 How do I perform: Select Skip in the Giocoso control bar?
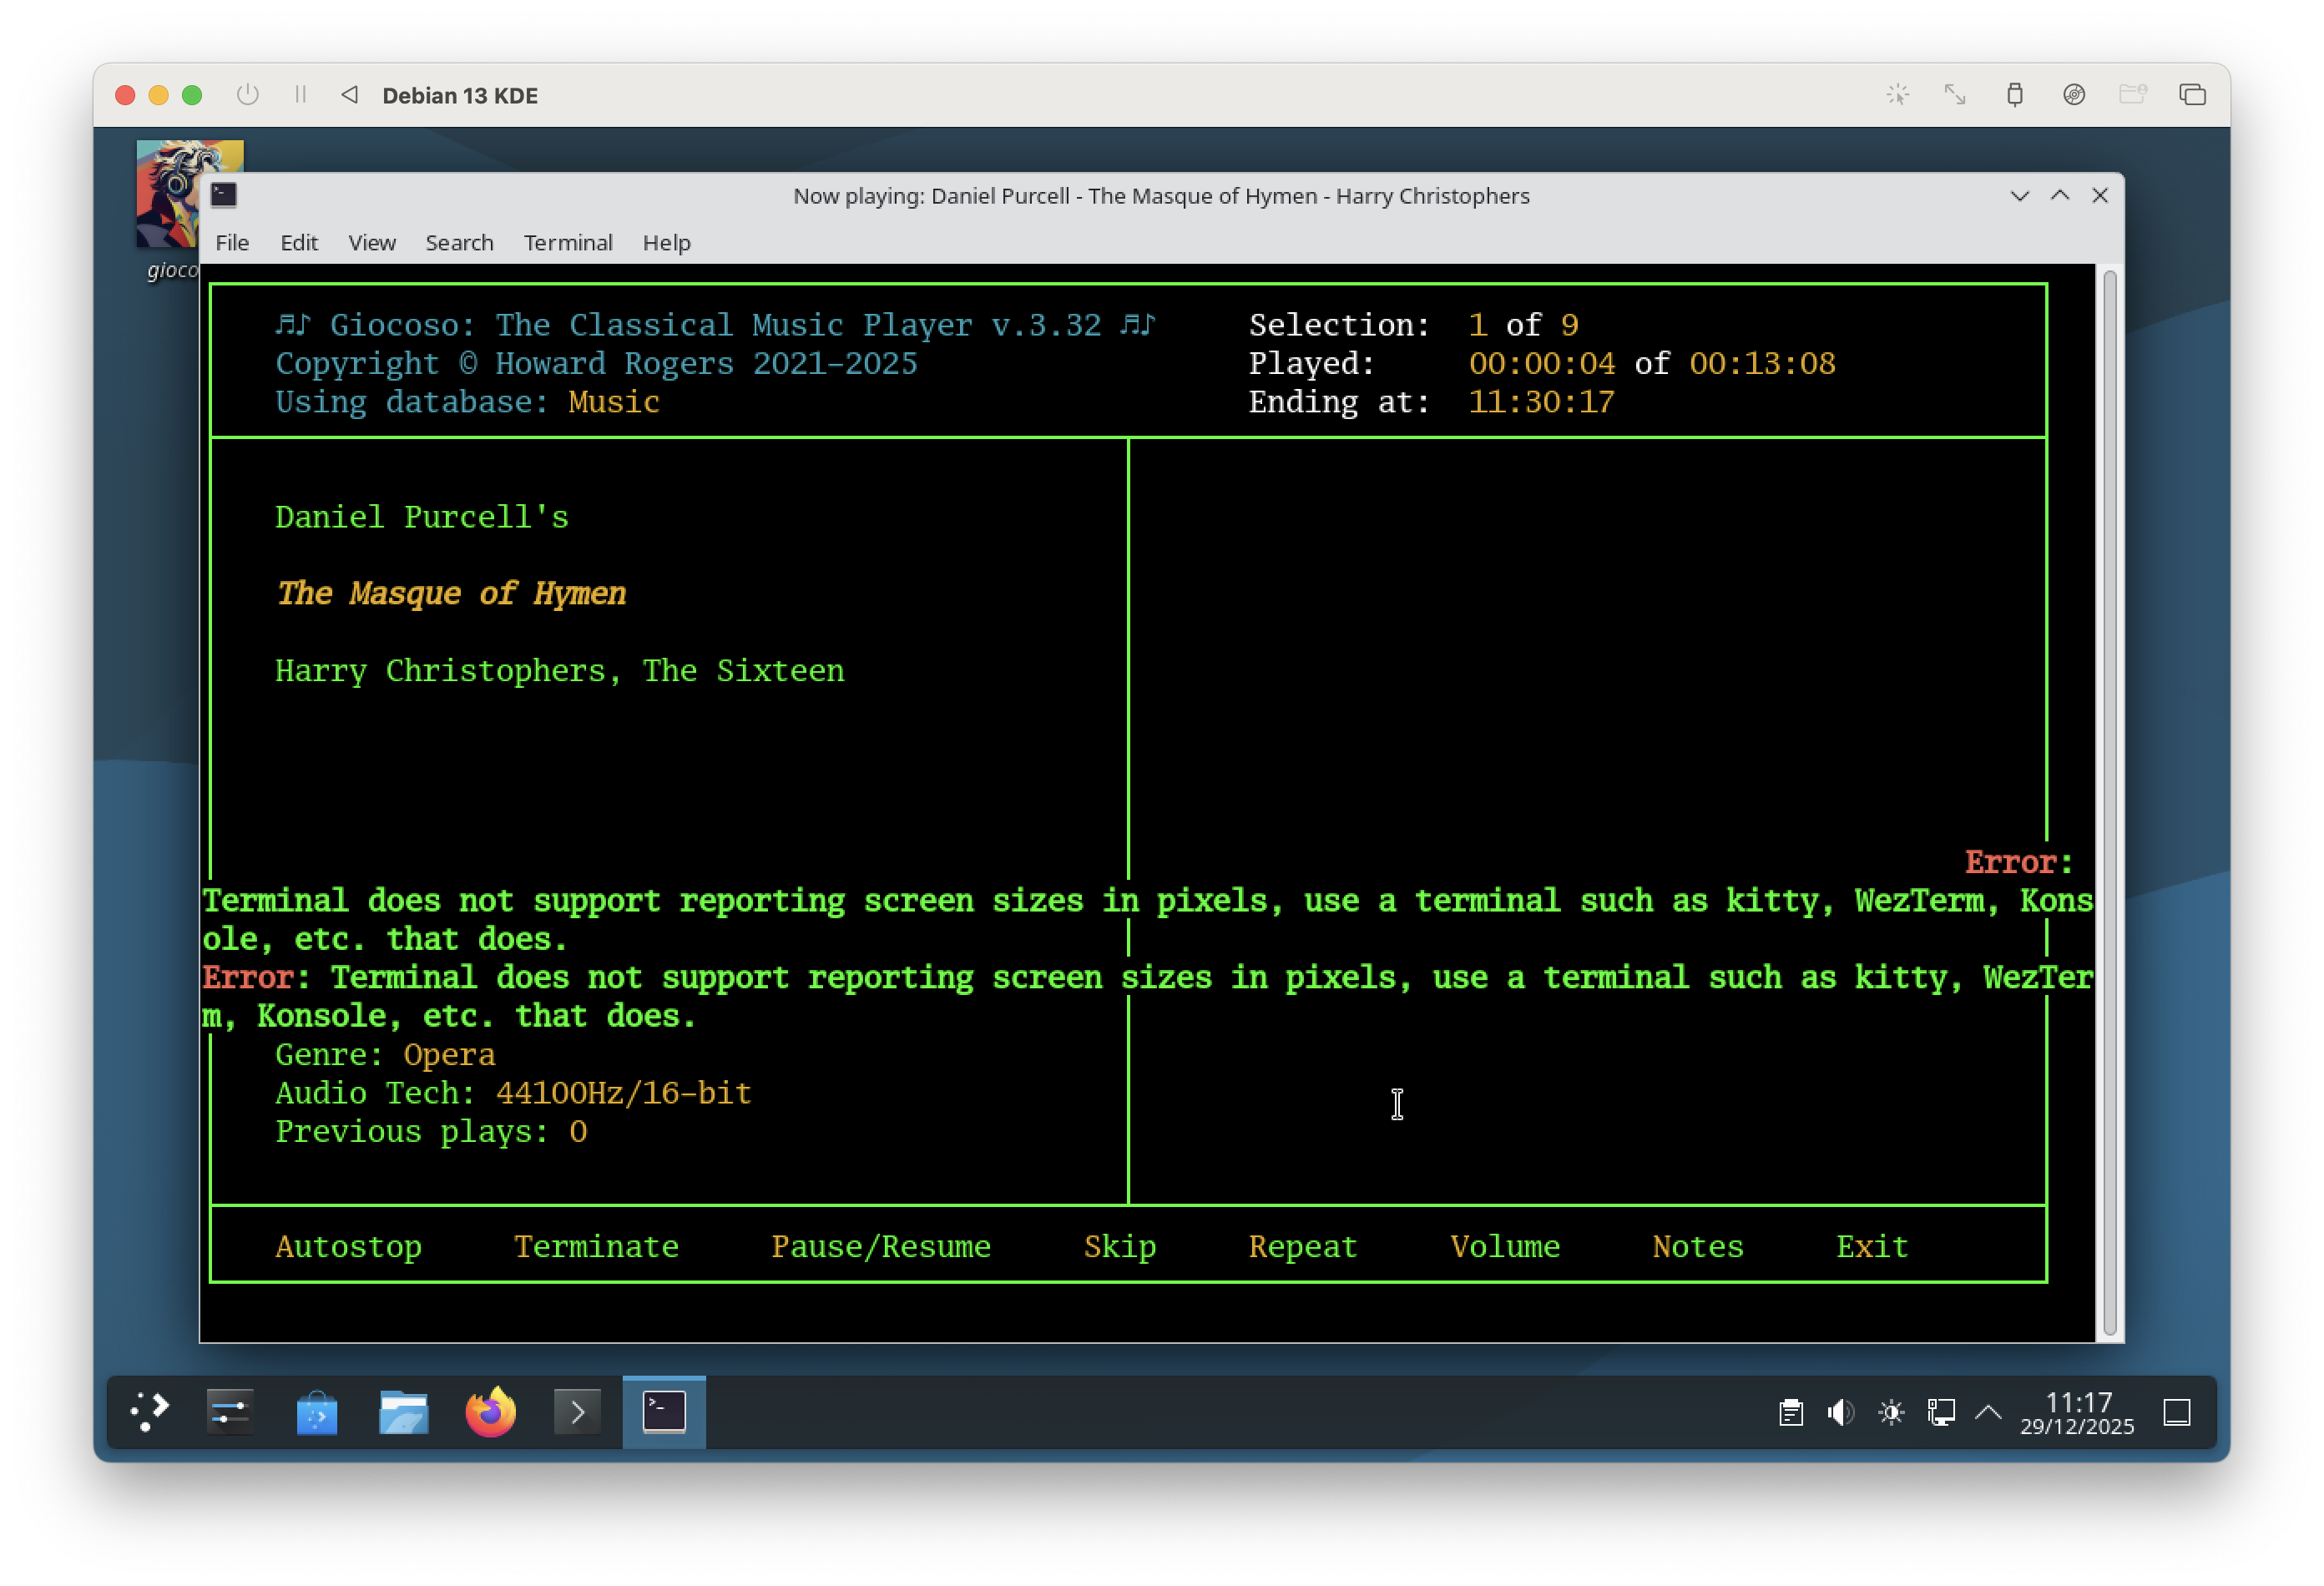[x=1119, y=1246]
